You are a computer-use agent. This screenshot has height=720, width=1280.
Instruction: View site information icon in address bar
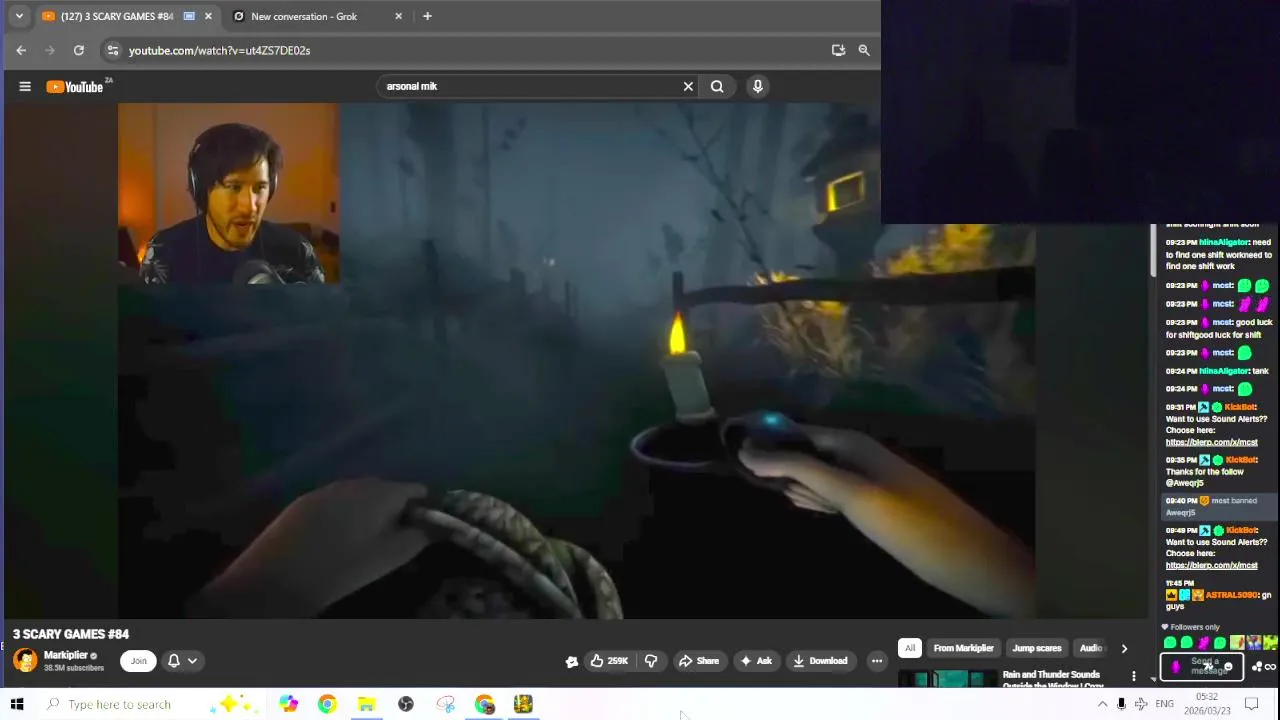click(x=113, y=50)
